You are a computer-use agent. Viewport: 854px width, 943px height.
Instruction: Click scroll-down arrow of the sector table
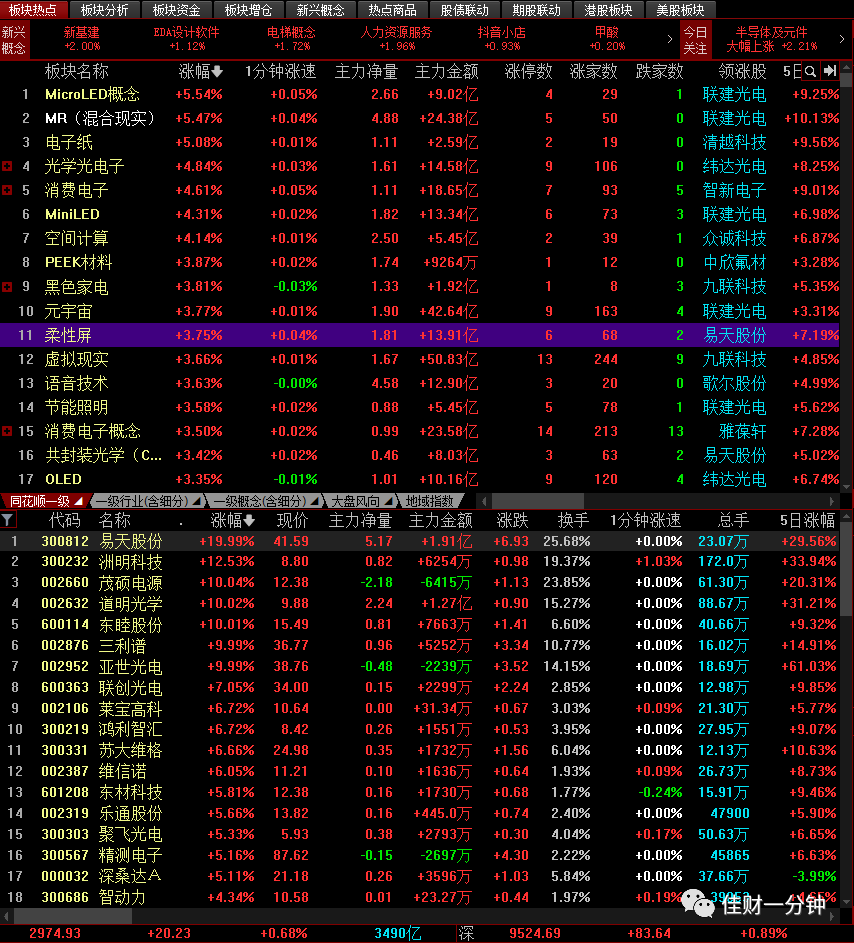(x=847, y=487)
